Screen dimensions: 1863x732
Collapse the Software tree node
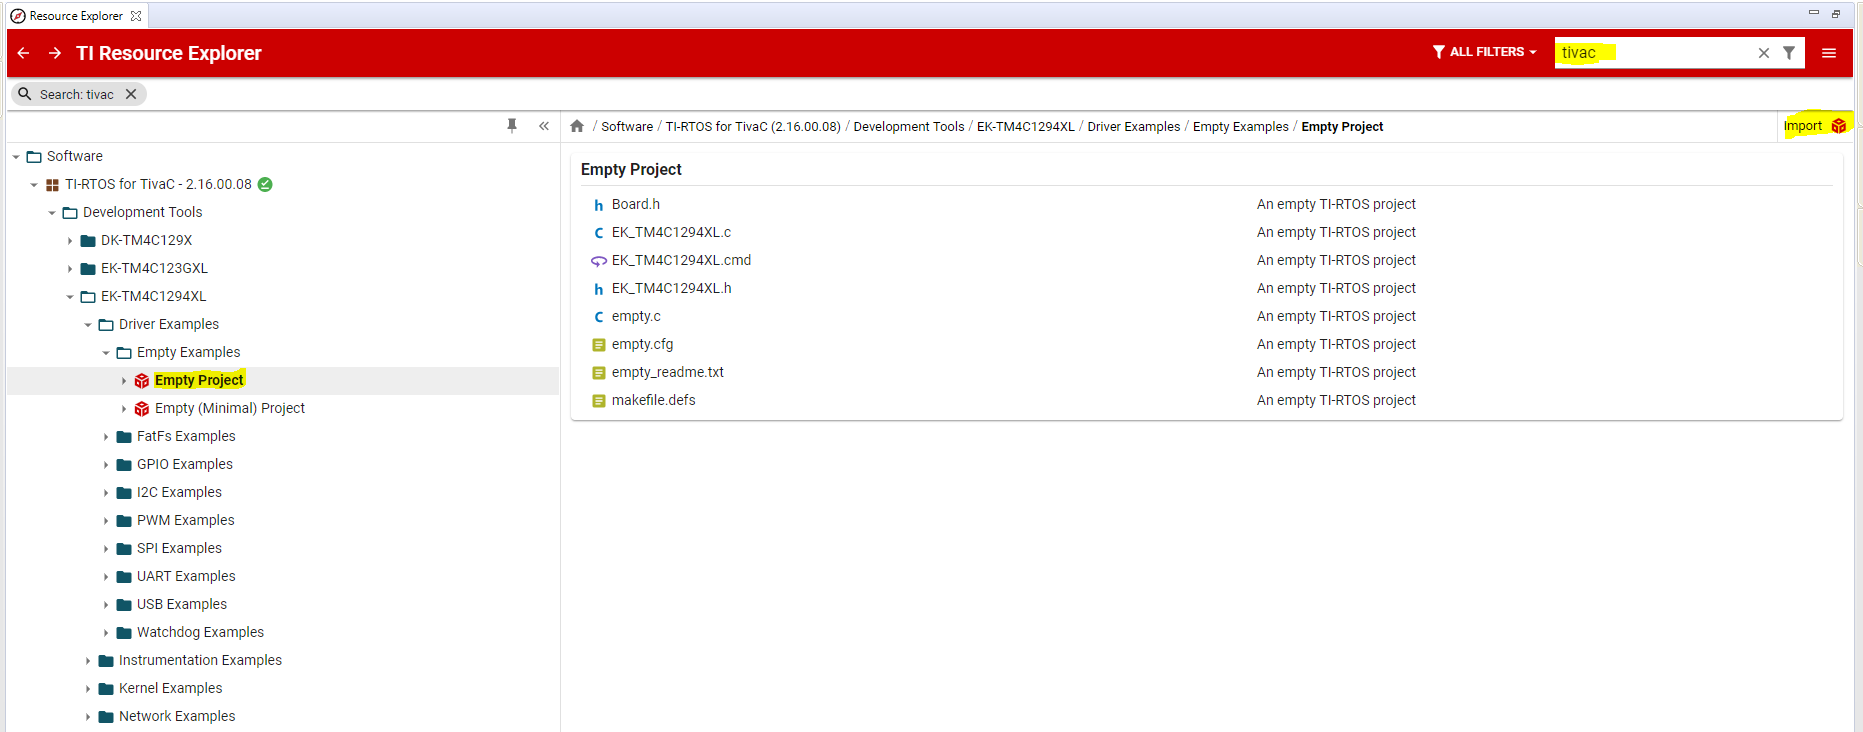pos(16,157)
